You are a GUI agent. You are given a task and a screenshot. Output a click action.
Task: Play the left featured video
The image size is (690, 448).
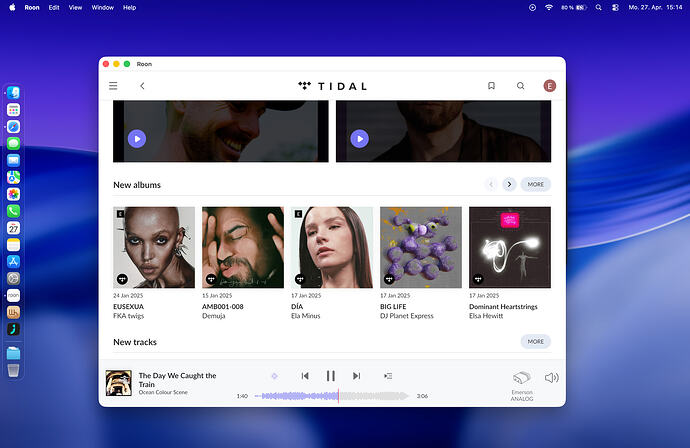pos(137,139)
